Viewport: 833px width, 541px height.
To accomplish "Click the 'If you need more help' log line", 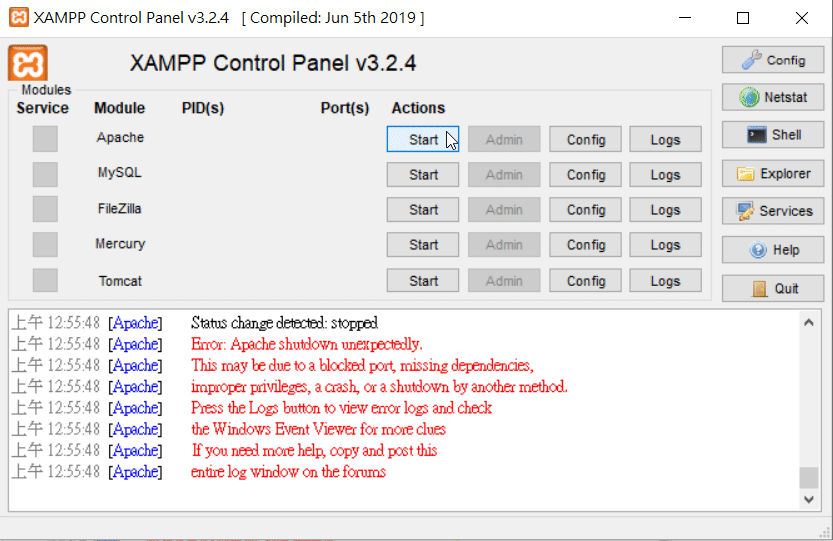I will pos(314,450).
